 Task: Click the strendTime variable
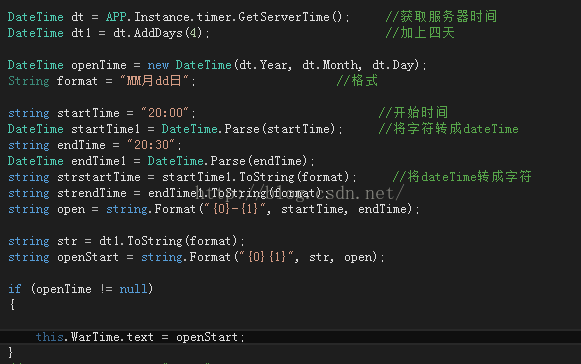(92, 193)
